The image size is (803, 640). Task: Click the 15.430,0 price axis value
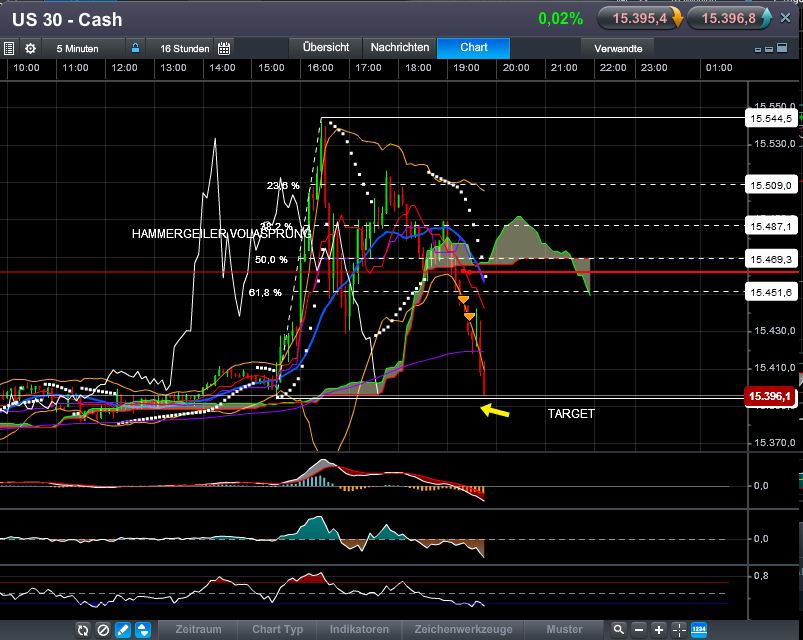(x=774, y=331)
